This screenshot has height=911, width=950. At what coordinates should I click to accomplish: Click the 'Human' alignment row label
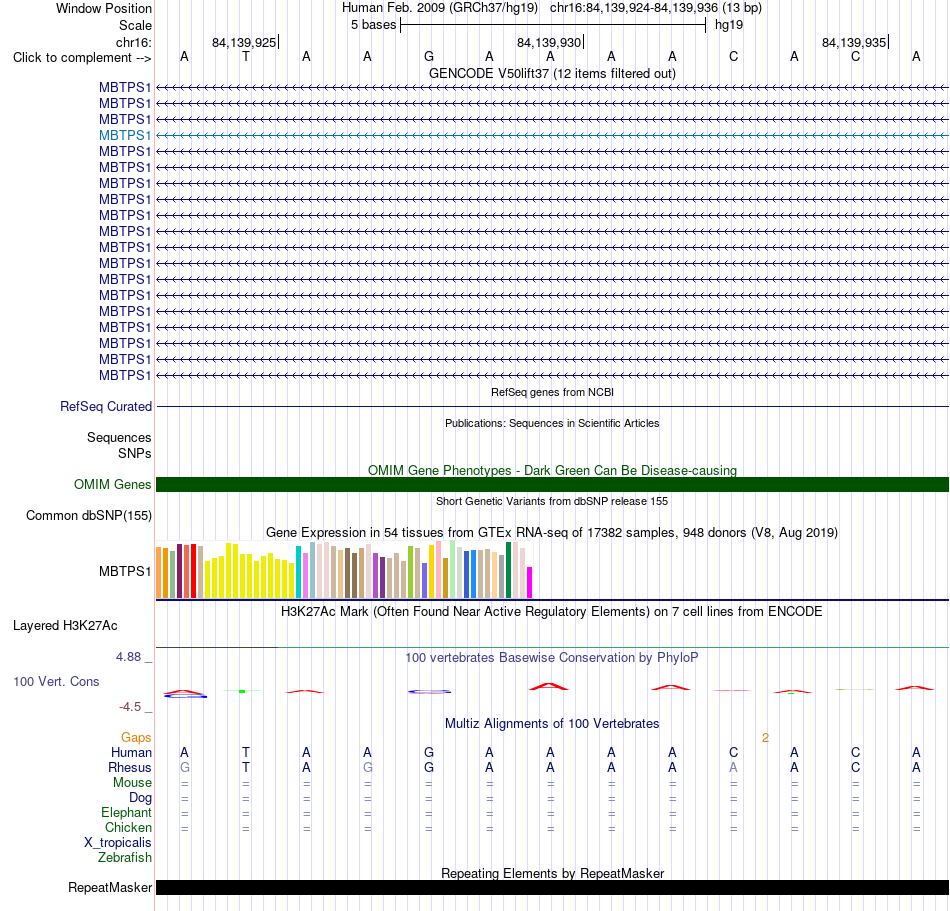(x=131, y=752)
